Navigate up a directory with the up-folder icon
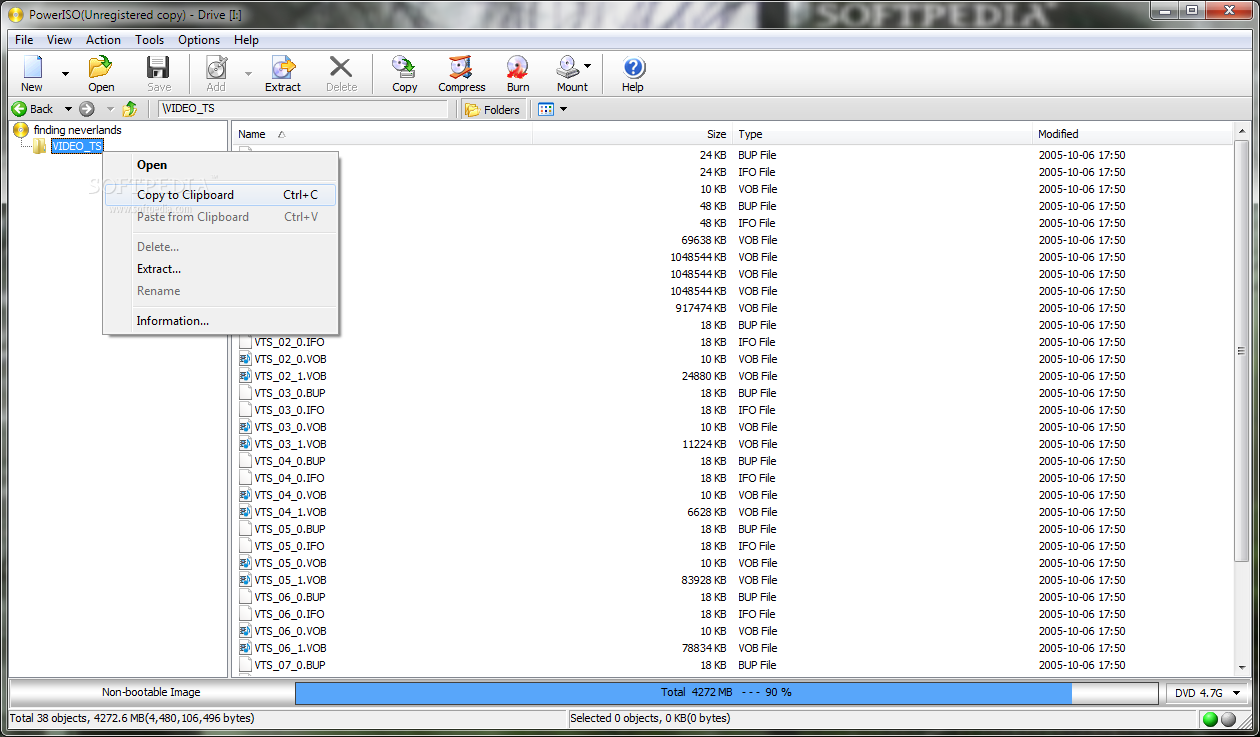 [x=130, y=108]
